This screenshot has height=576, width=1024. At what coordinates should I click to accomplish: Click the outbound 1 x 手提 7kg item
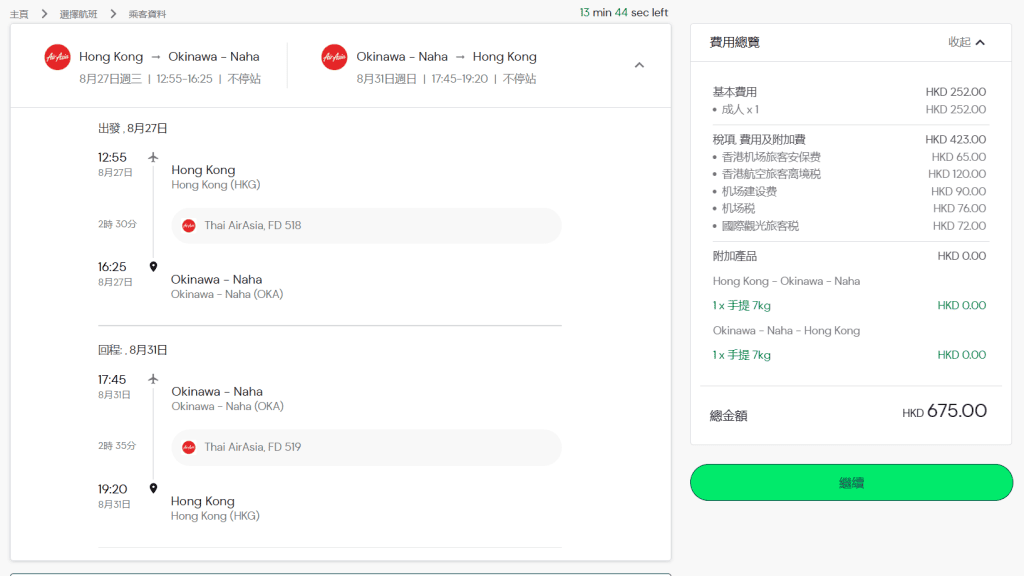pos(742,306)
